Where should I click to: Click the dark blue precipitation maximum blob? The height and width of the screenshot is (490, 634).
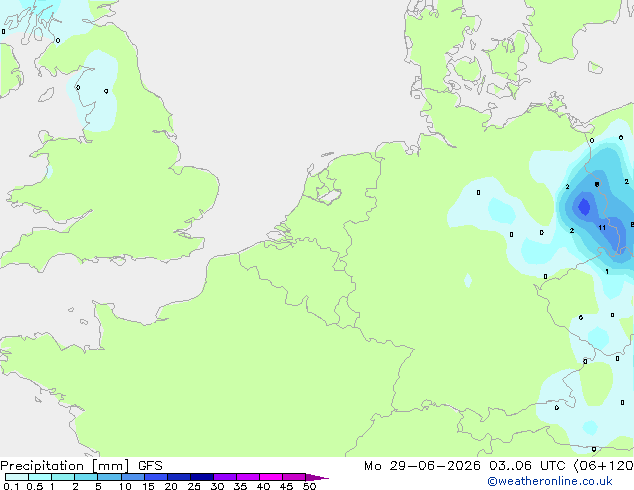click(584, 207)
